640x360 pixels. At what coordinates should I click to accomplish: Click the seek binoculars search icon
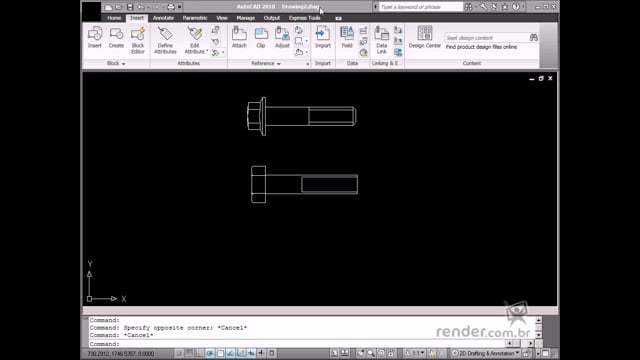point(533,38)
